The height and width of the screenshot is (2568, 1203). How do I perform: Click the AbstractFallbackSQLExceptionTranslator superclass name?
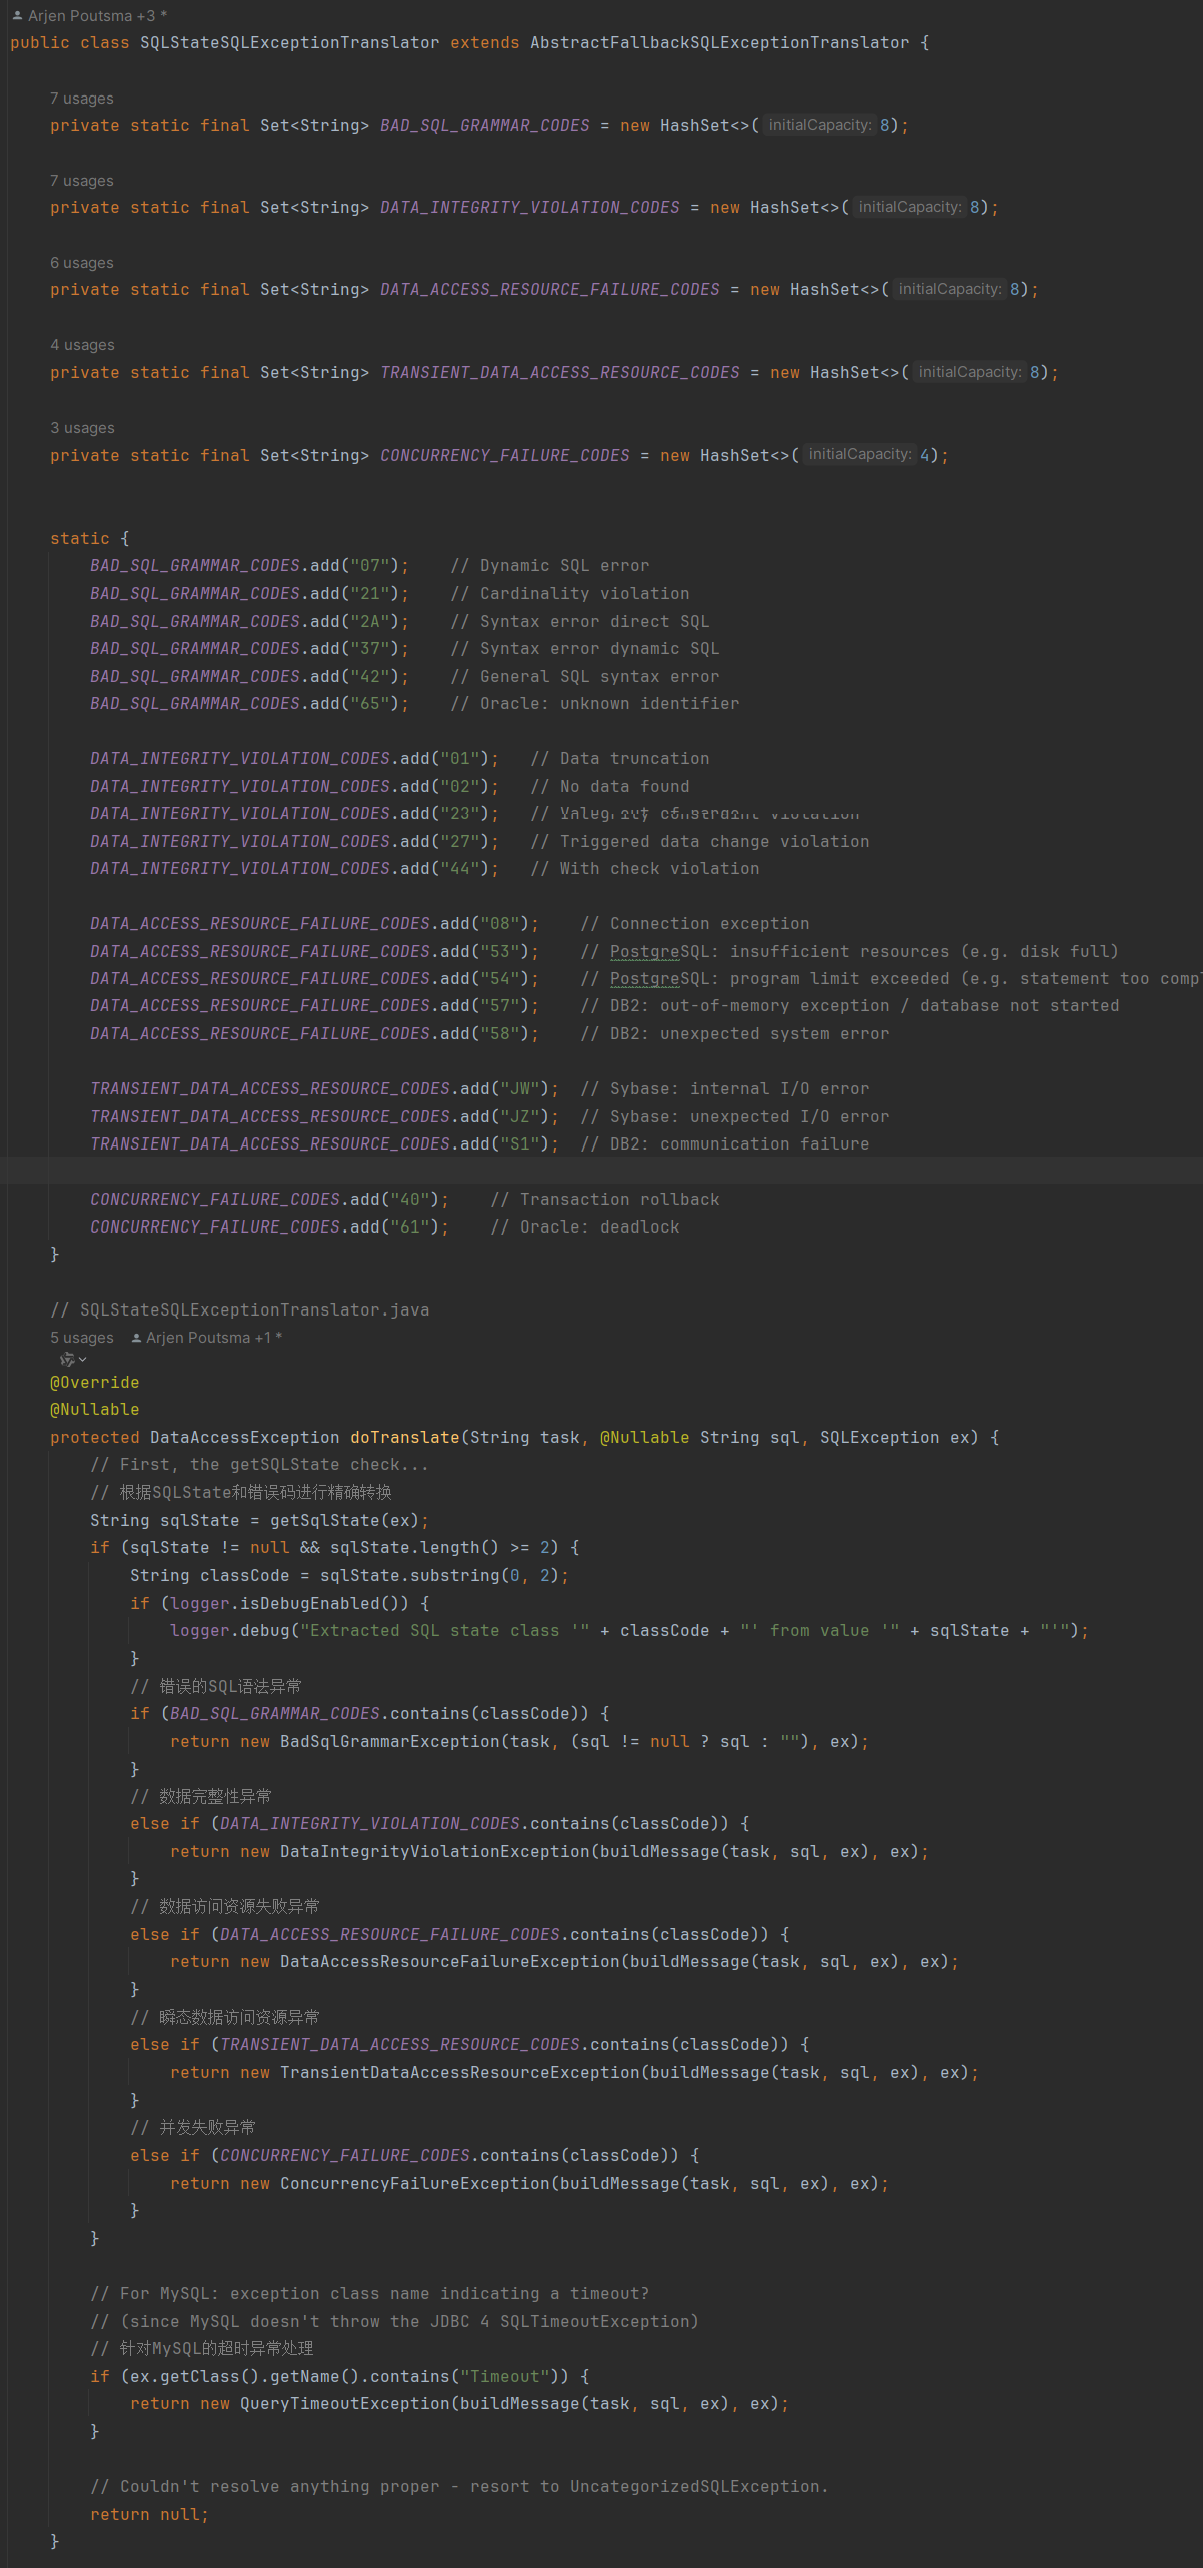[719, 43]
